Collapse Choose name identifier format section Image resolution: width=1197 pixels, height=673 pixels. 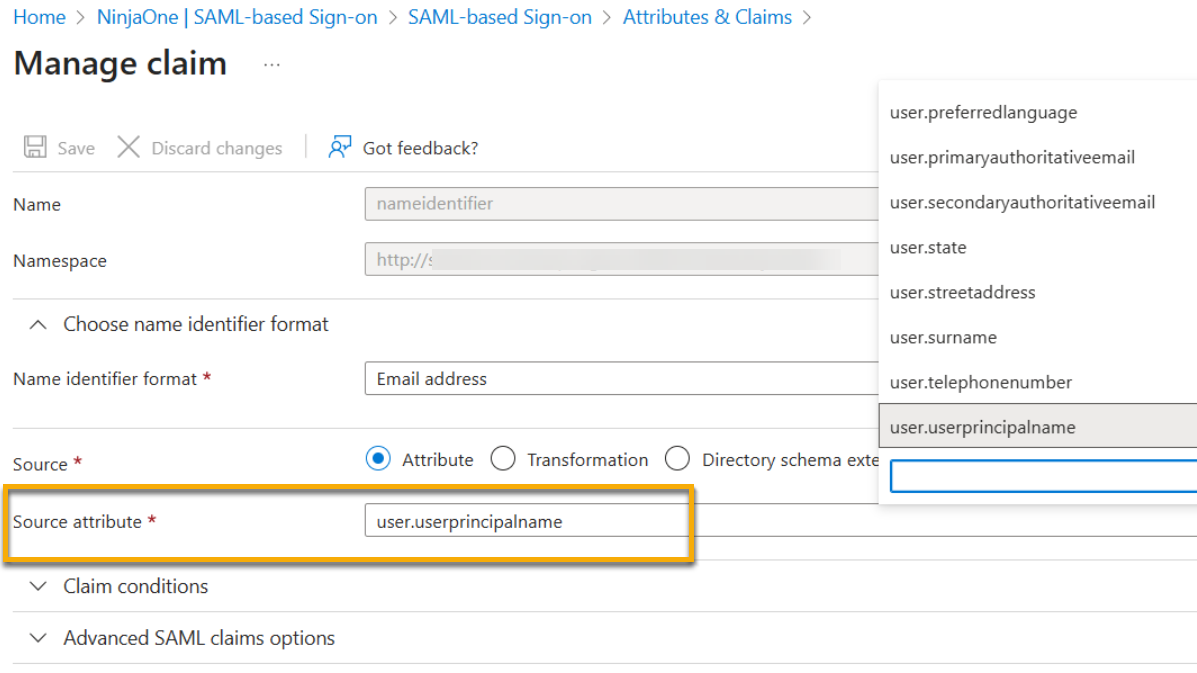38,325
